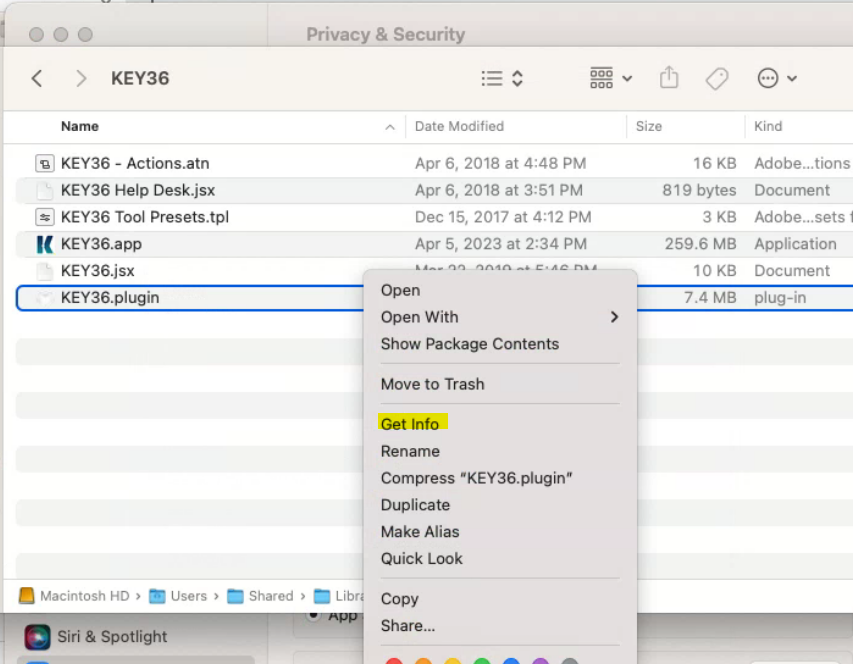Choose Share... in the context menu
This screenshot has width=853, height=664.
408,626
